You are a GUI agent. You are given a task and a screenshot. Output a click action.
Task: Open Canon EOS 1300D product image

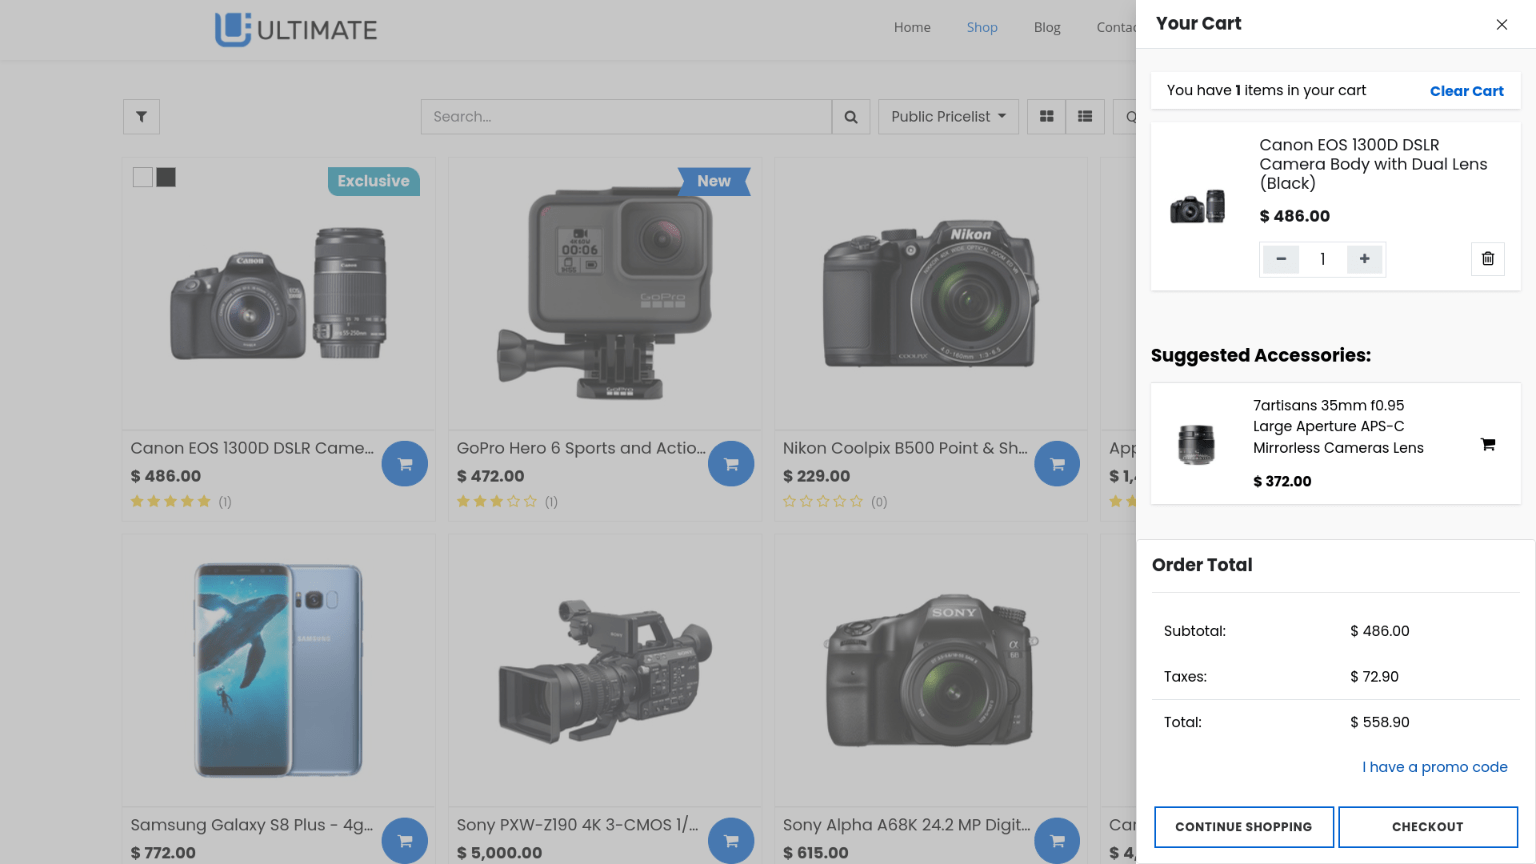[x=279, y=294]
